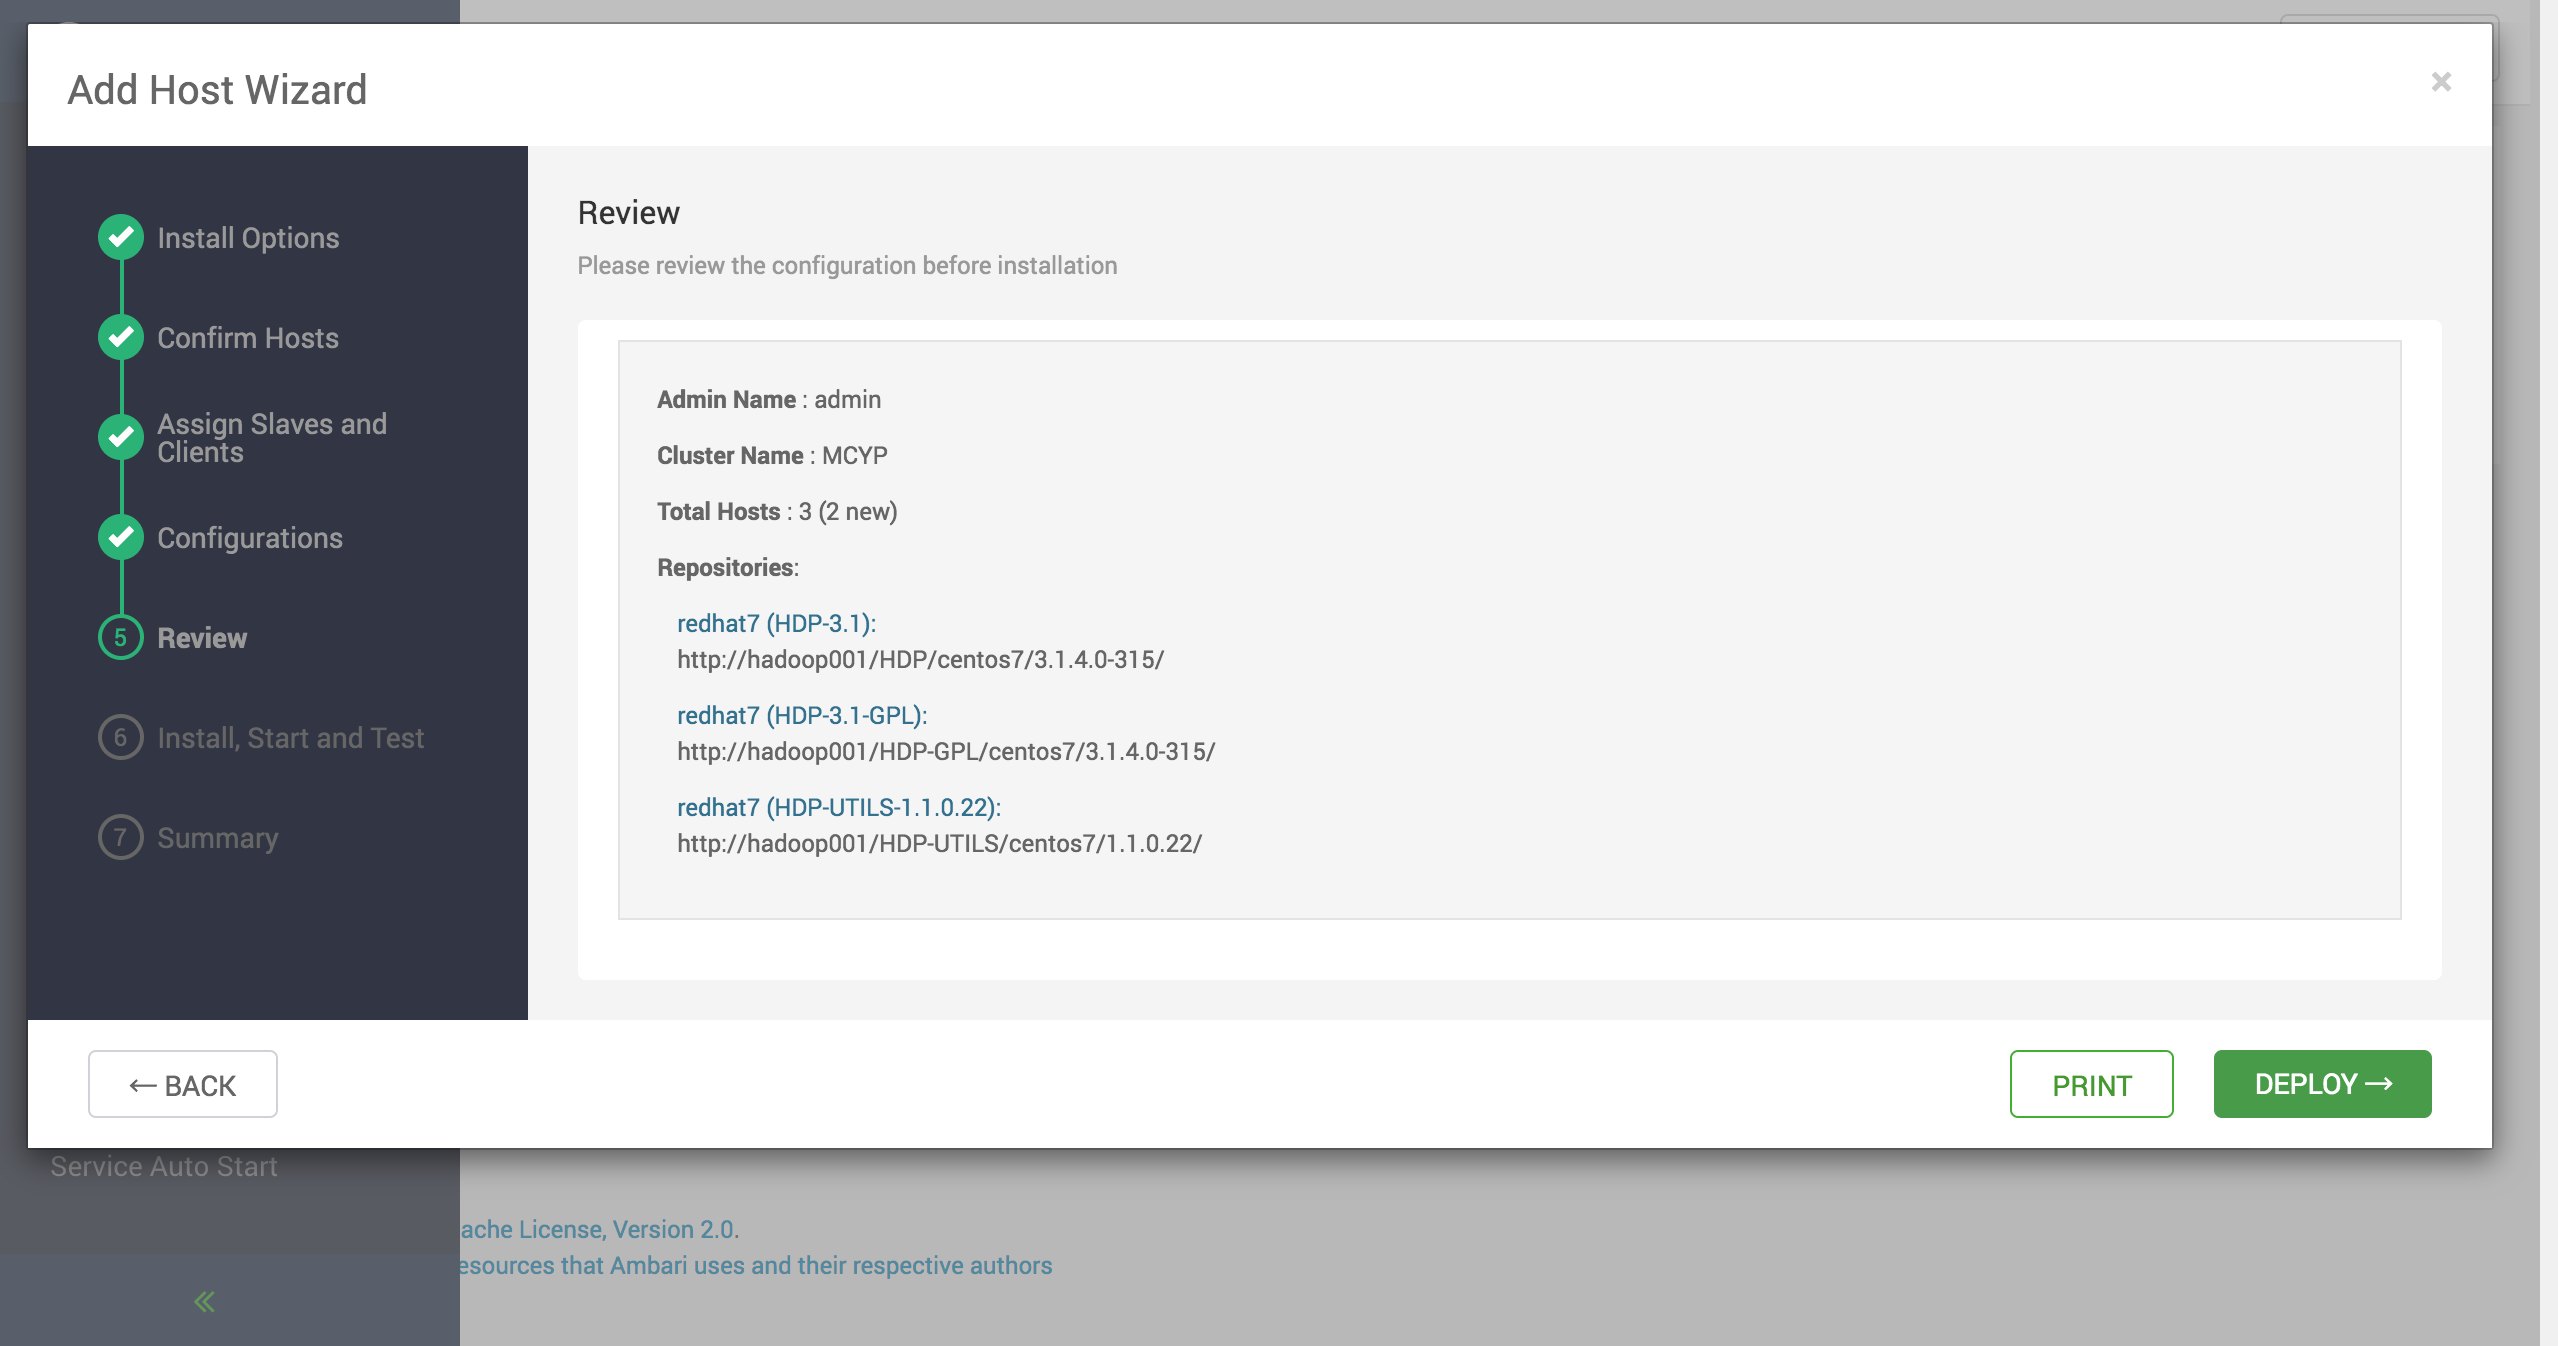Click the step 7 Summary circle icon
Viewport: 2558px width, 1346px height.
point(121,837)
